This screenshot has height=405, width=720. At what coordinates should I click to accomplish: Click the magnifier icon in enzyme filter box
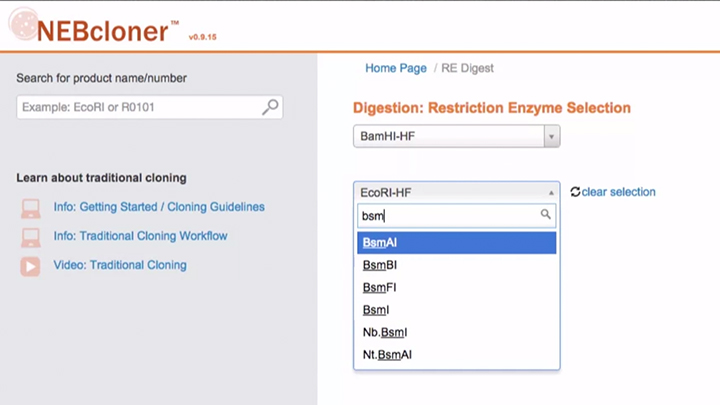tap(545, 214)
